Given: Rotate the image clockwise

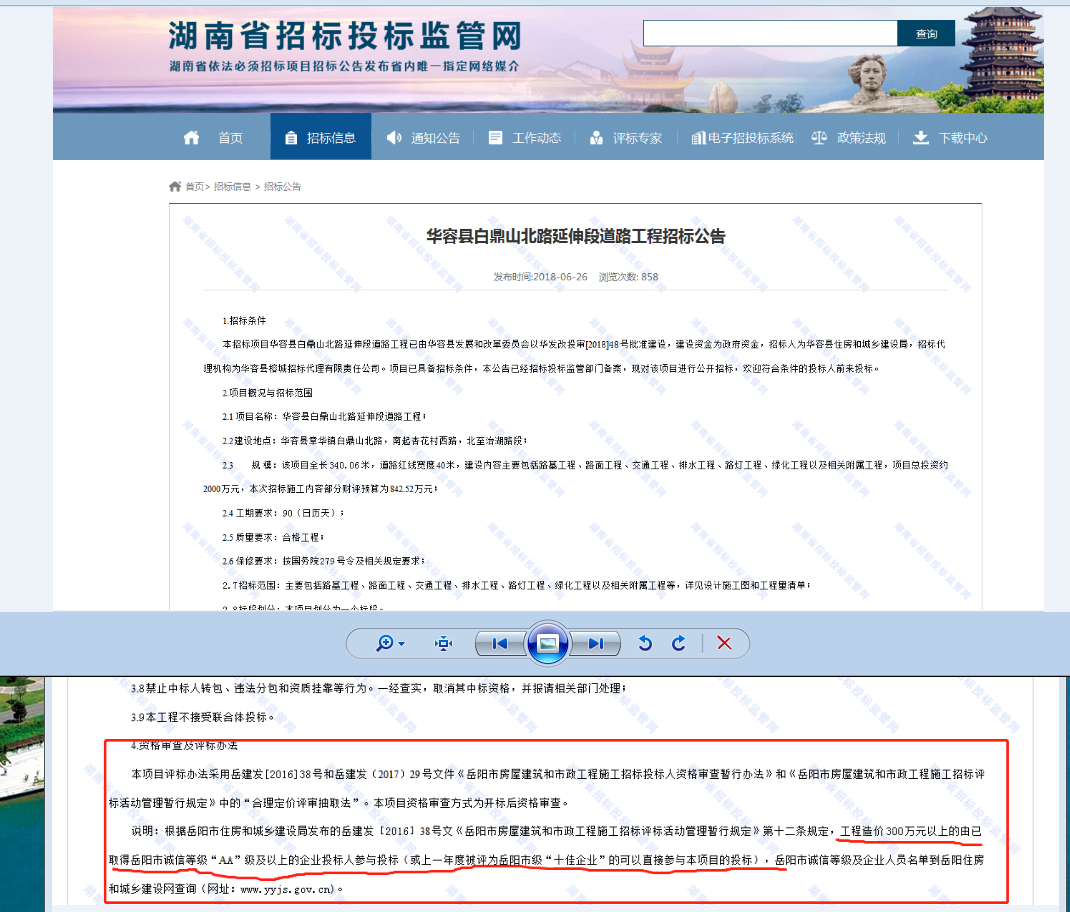Looking at the screenshot, I should click(x=678, y=643).
